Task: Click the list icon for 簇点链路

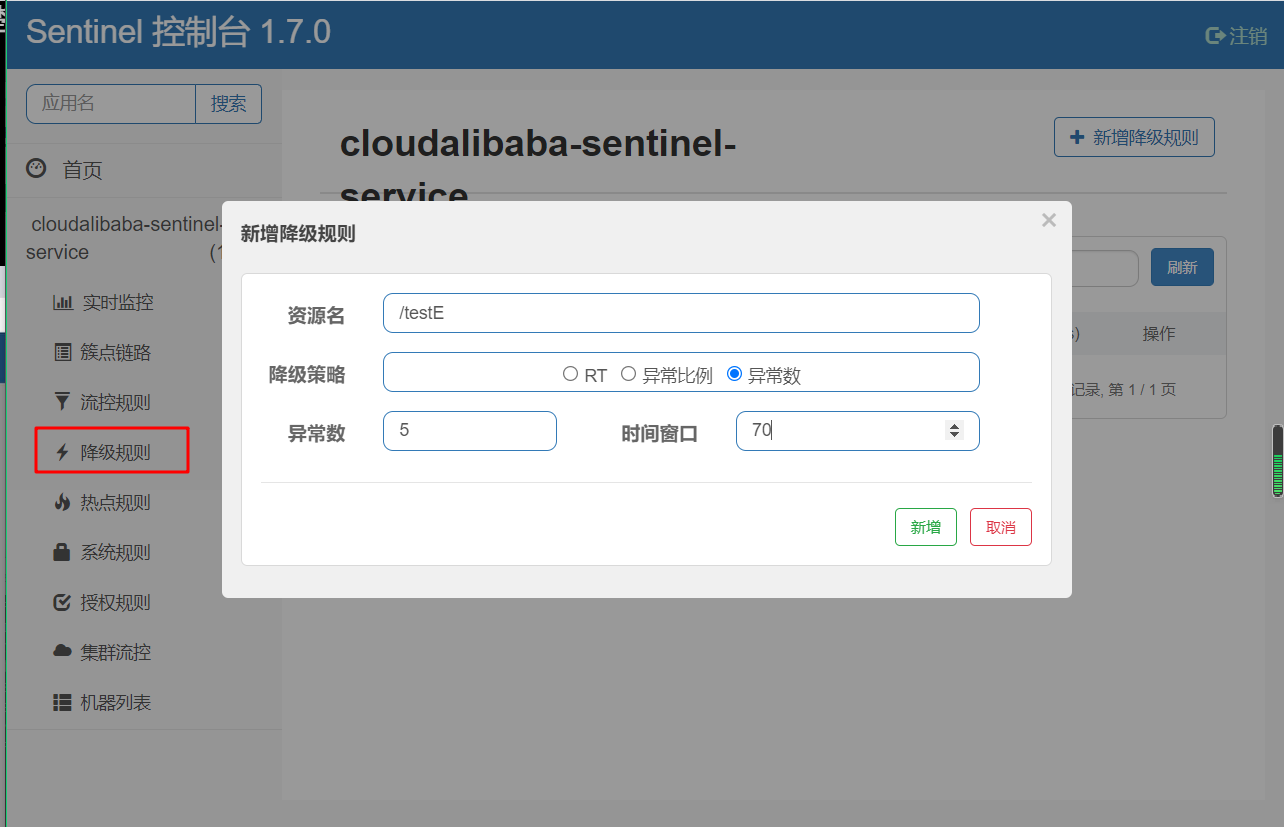Action: click(62, 352)
